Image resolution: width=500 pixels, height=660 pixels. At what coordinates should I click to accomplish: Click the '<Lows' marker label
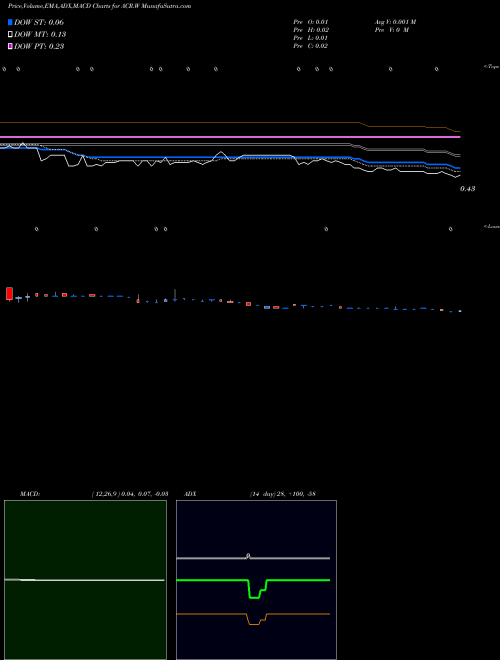pos(492,226)
